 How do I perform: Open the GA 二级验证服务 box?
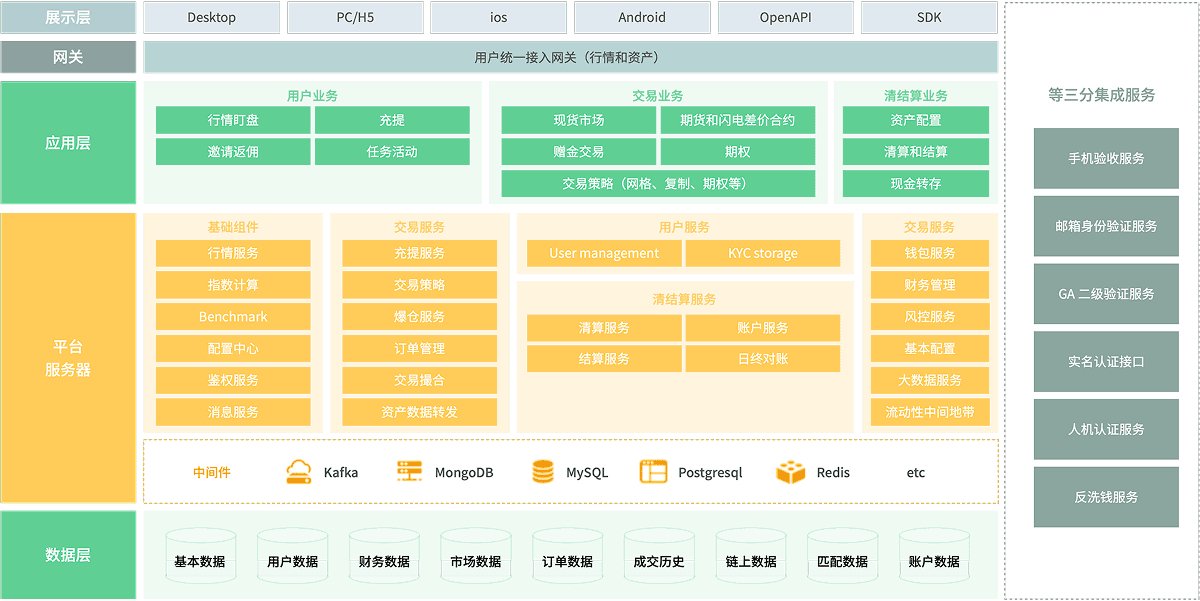(1106, 294)
